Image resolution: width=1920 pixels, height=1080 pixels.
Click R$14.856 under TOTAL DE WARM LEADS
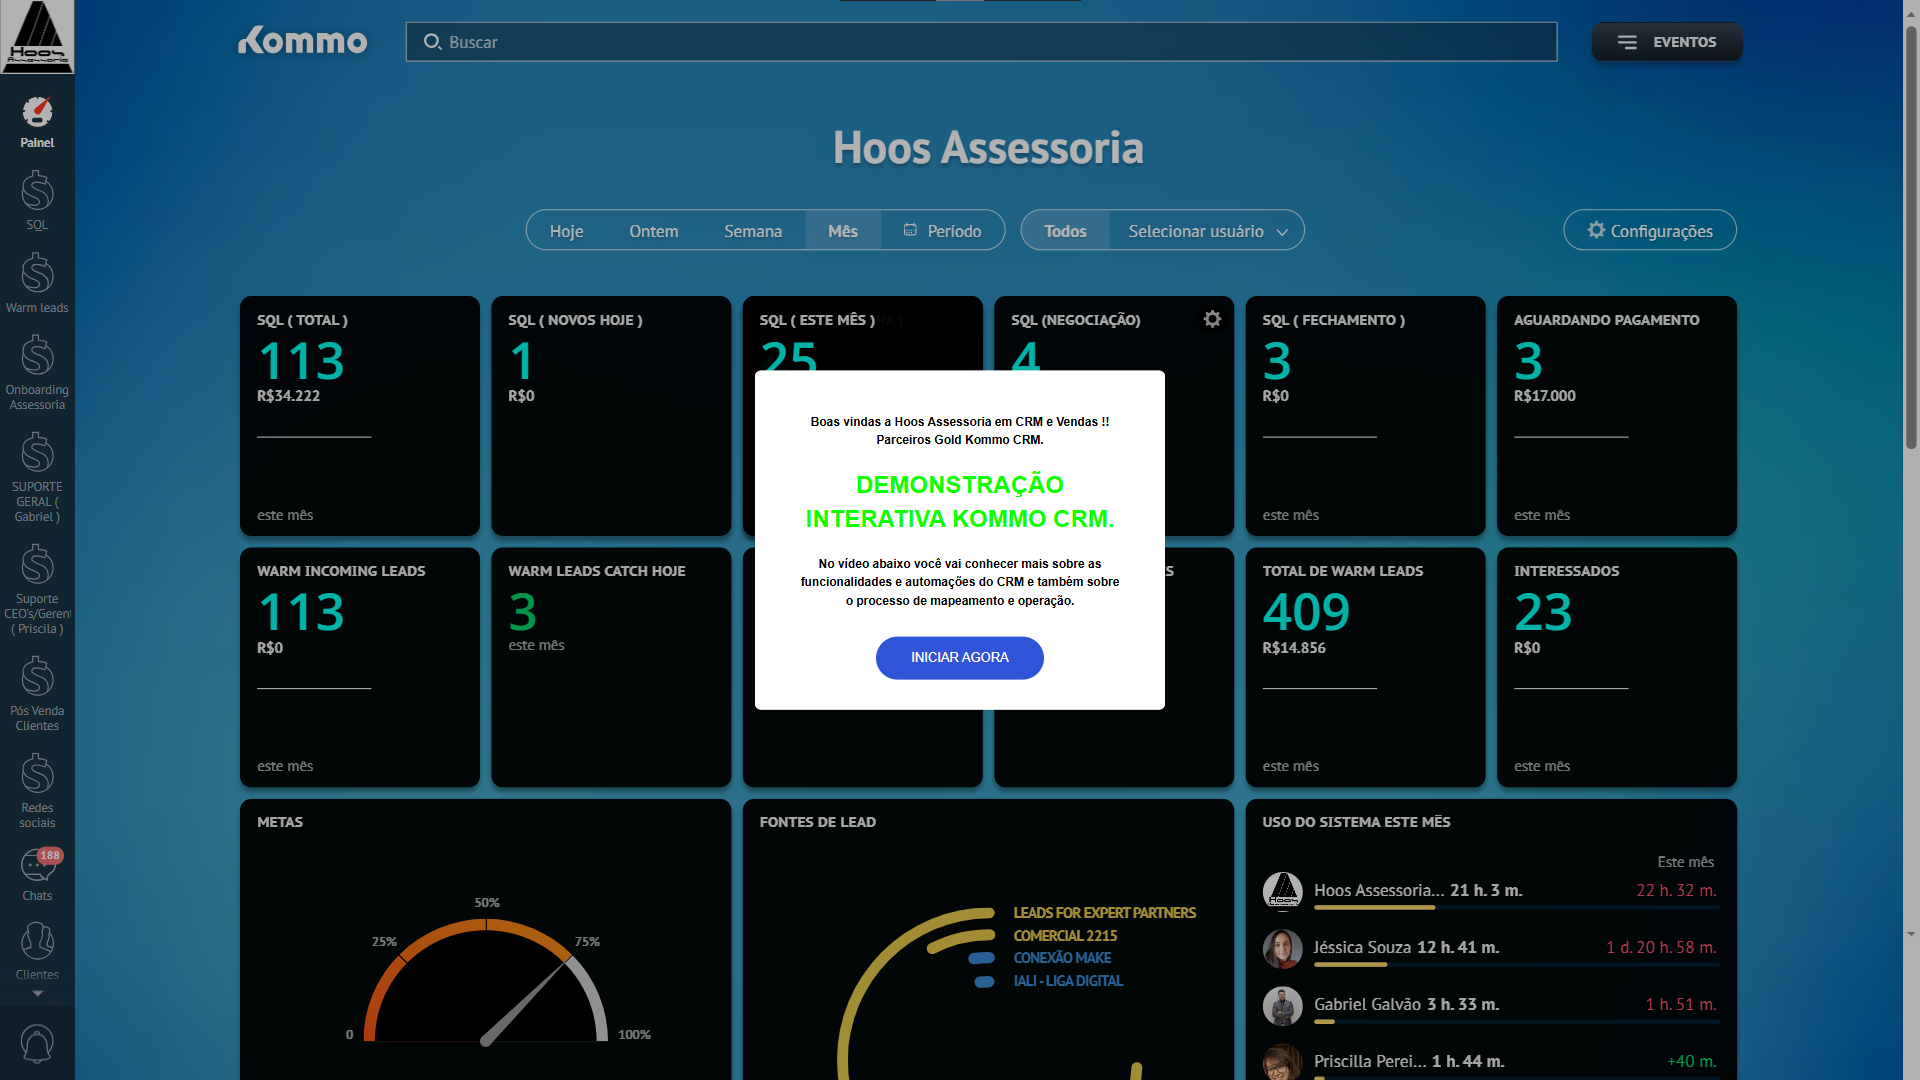(x=1294, y=648)
